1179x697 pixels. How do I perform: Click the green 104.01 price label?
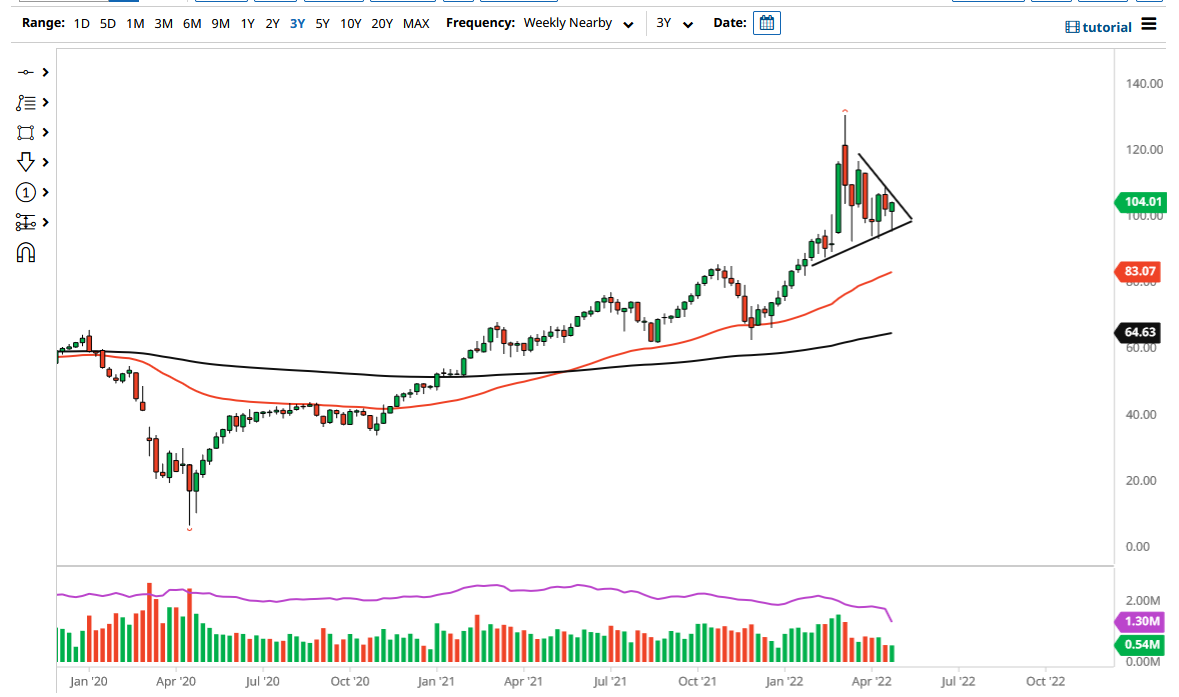tap(1139, 202)
